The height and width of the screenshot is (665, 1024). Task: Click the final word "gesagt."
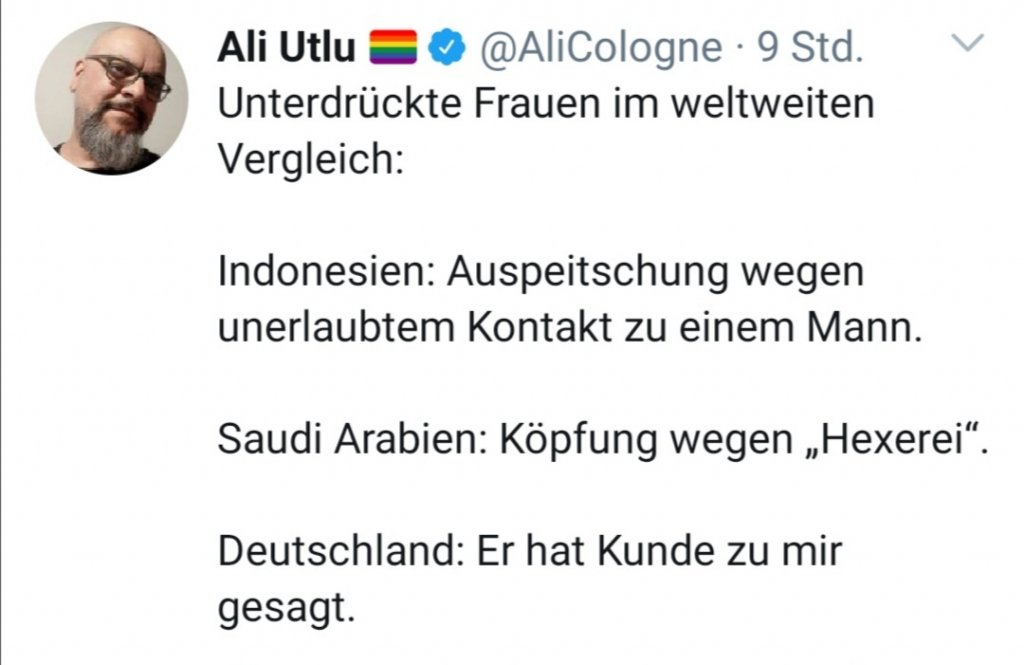(287, 606)
